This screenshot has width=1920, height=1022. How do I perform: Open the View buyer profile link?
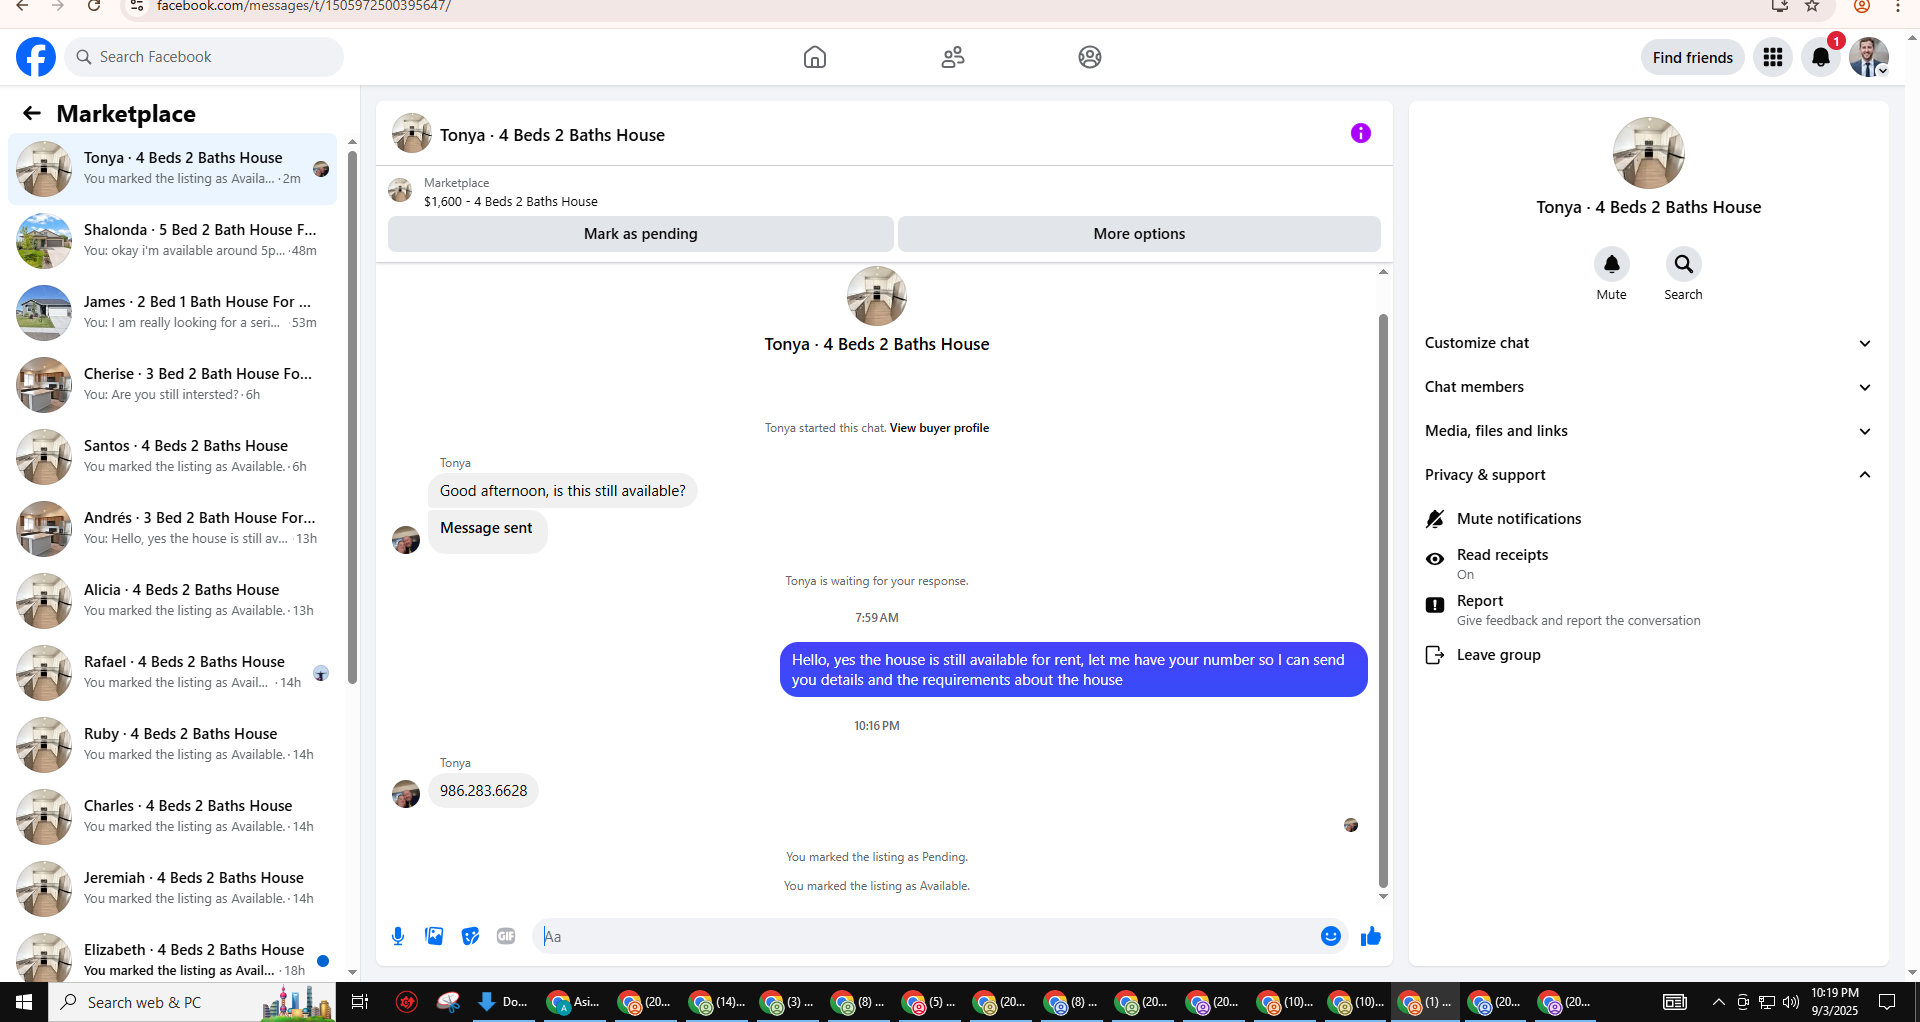click(939, 428)
